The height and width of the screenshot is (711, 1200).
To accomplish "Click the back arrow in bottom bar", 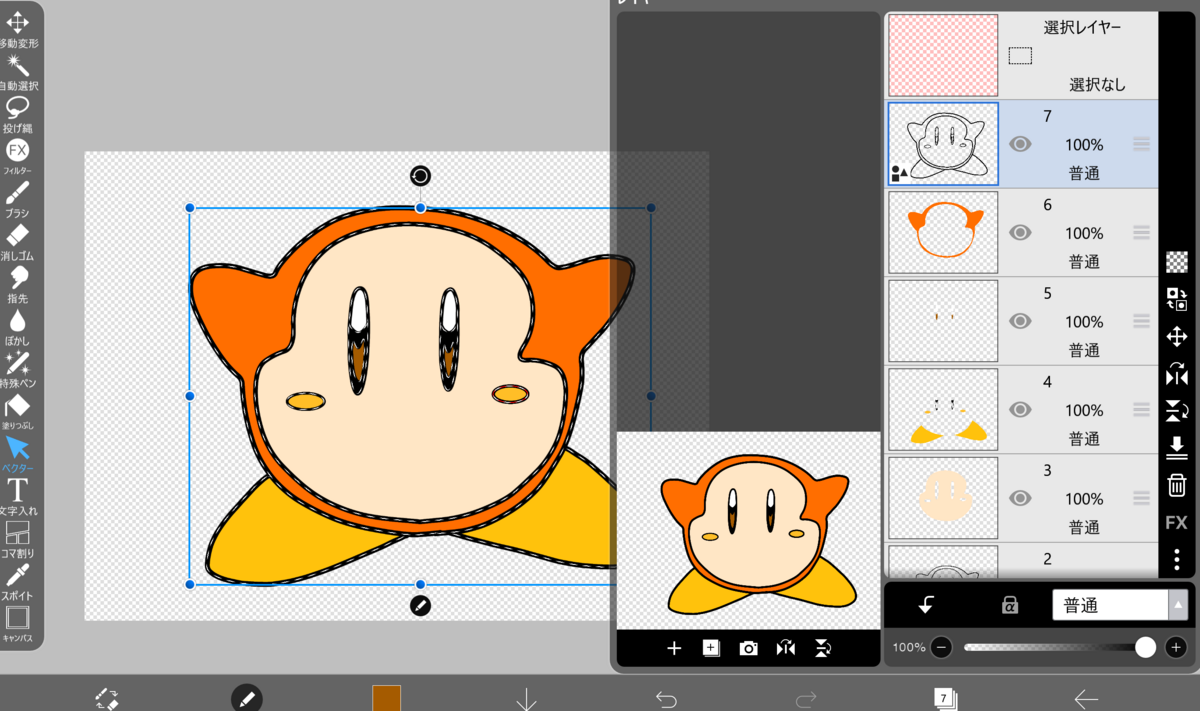I will [x=1086, y=698].
